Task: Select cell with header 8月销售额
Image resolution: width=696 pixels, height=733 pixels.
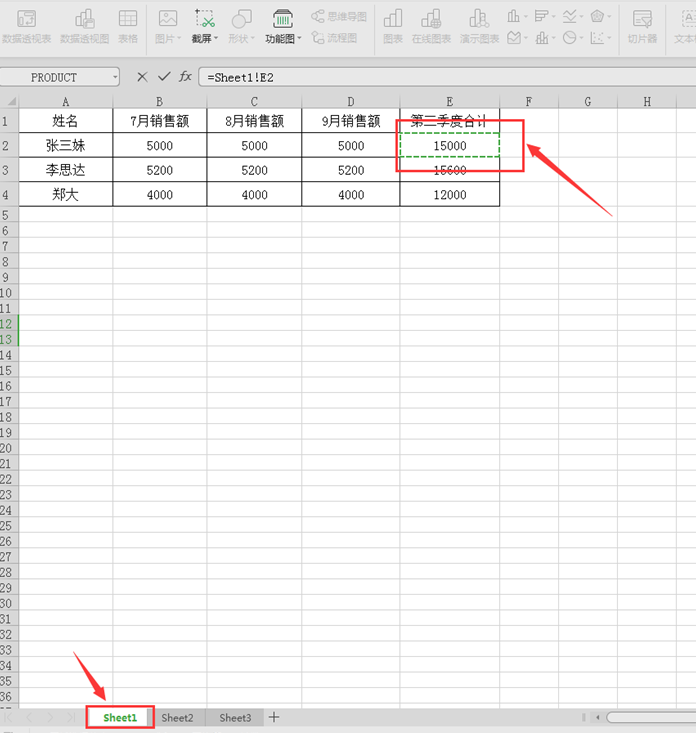Action: point(254,121)
